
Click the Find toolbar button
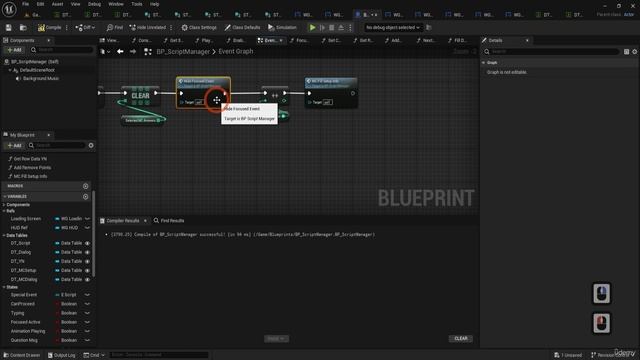(115, 27)
